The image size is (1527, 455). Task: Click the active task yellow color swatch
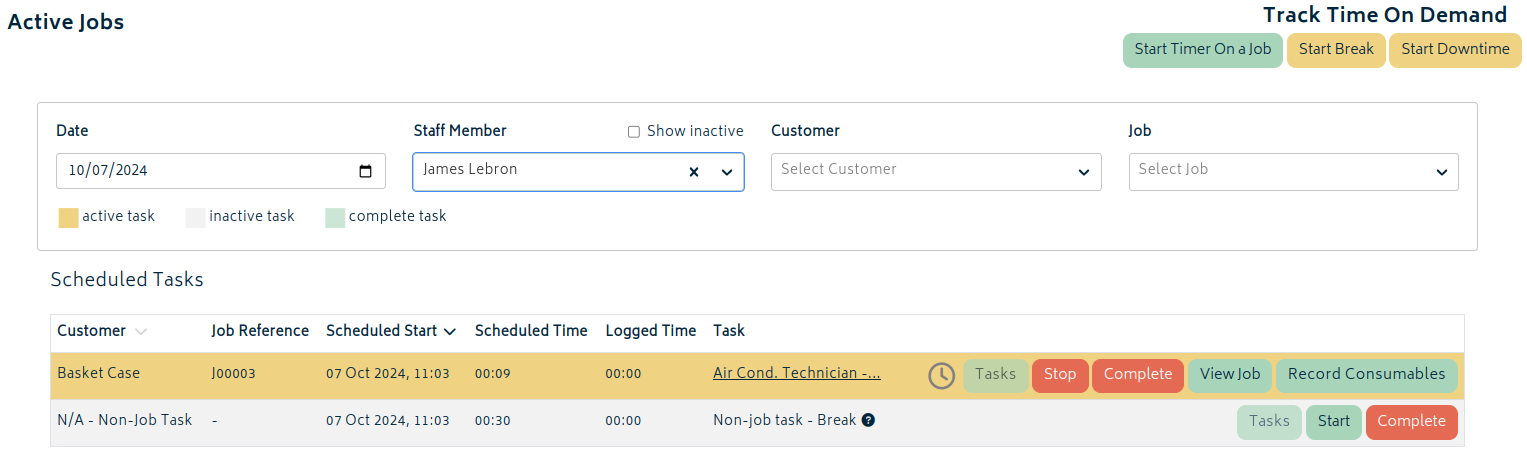pos(68,218)
